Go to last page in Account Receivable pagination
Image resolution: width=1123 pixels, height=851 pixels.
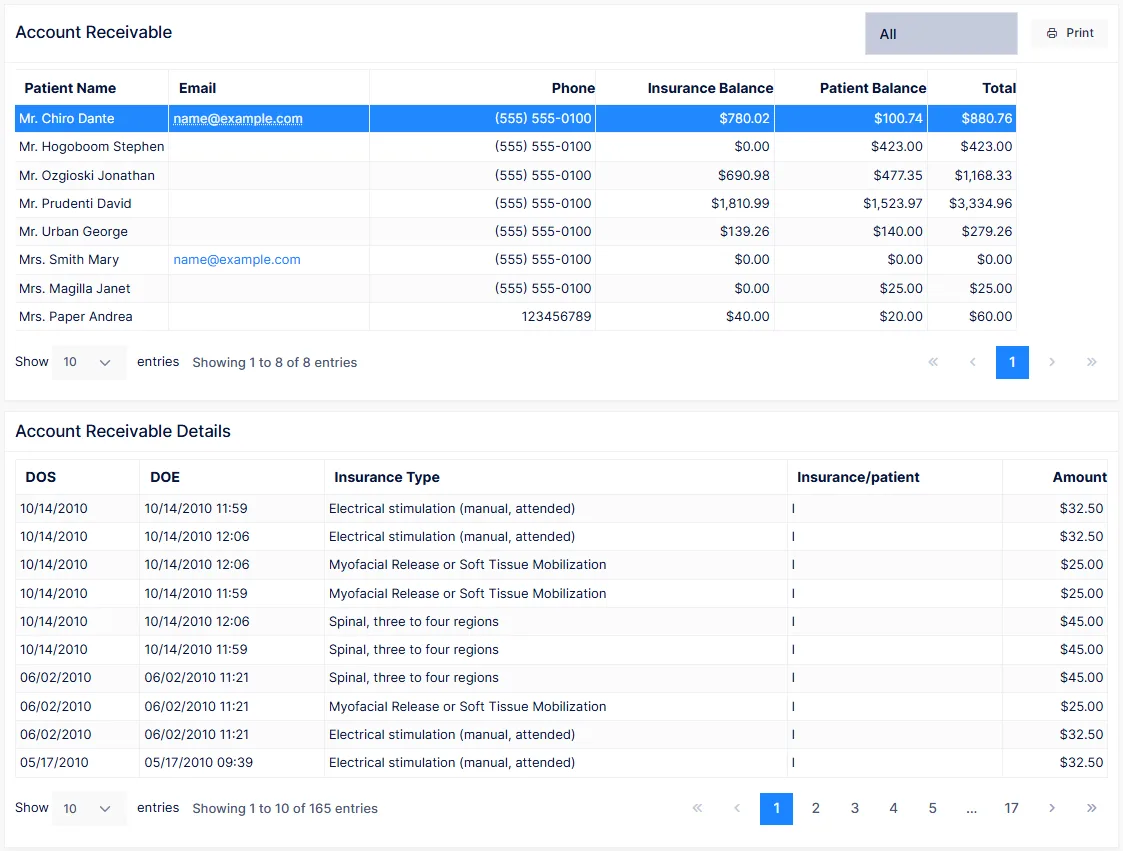coord(1091,362)
